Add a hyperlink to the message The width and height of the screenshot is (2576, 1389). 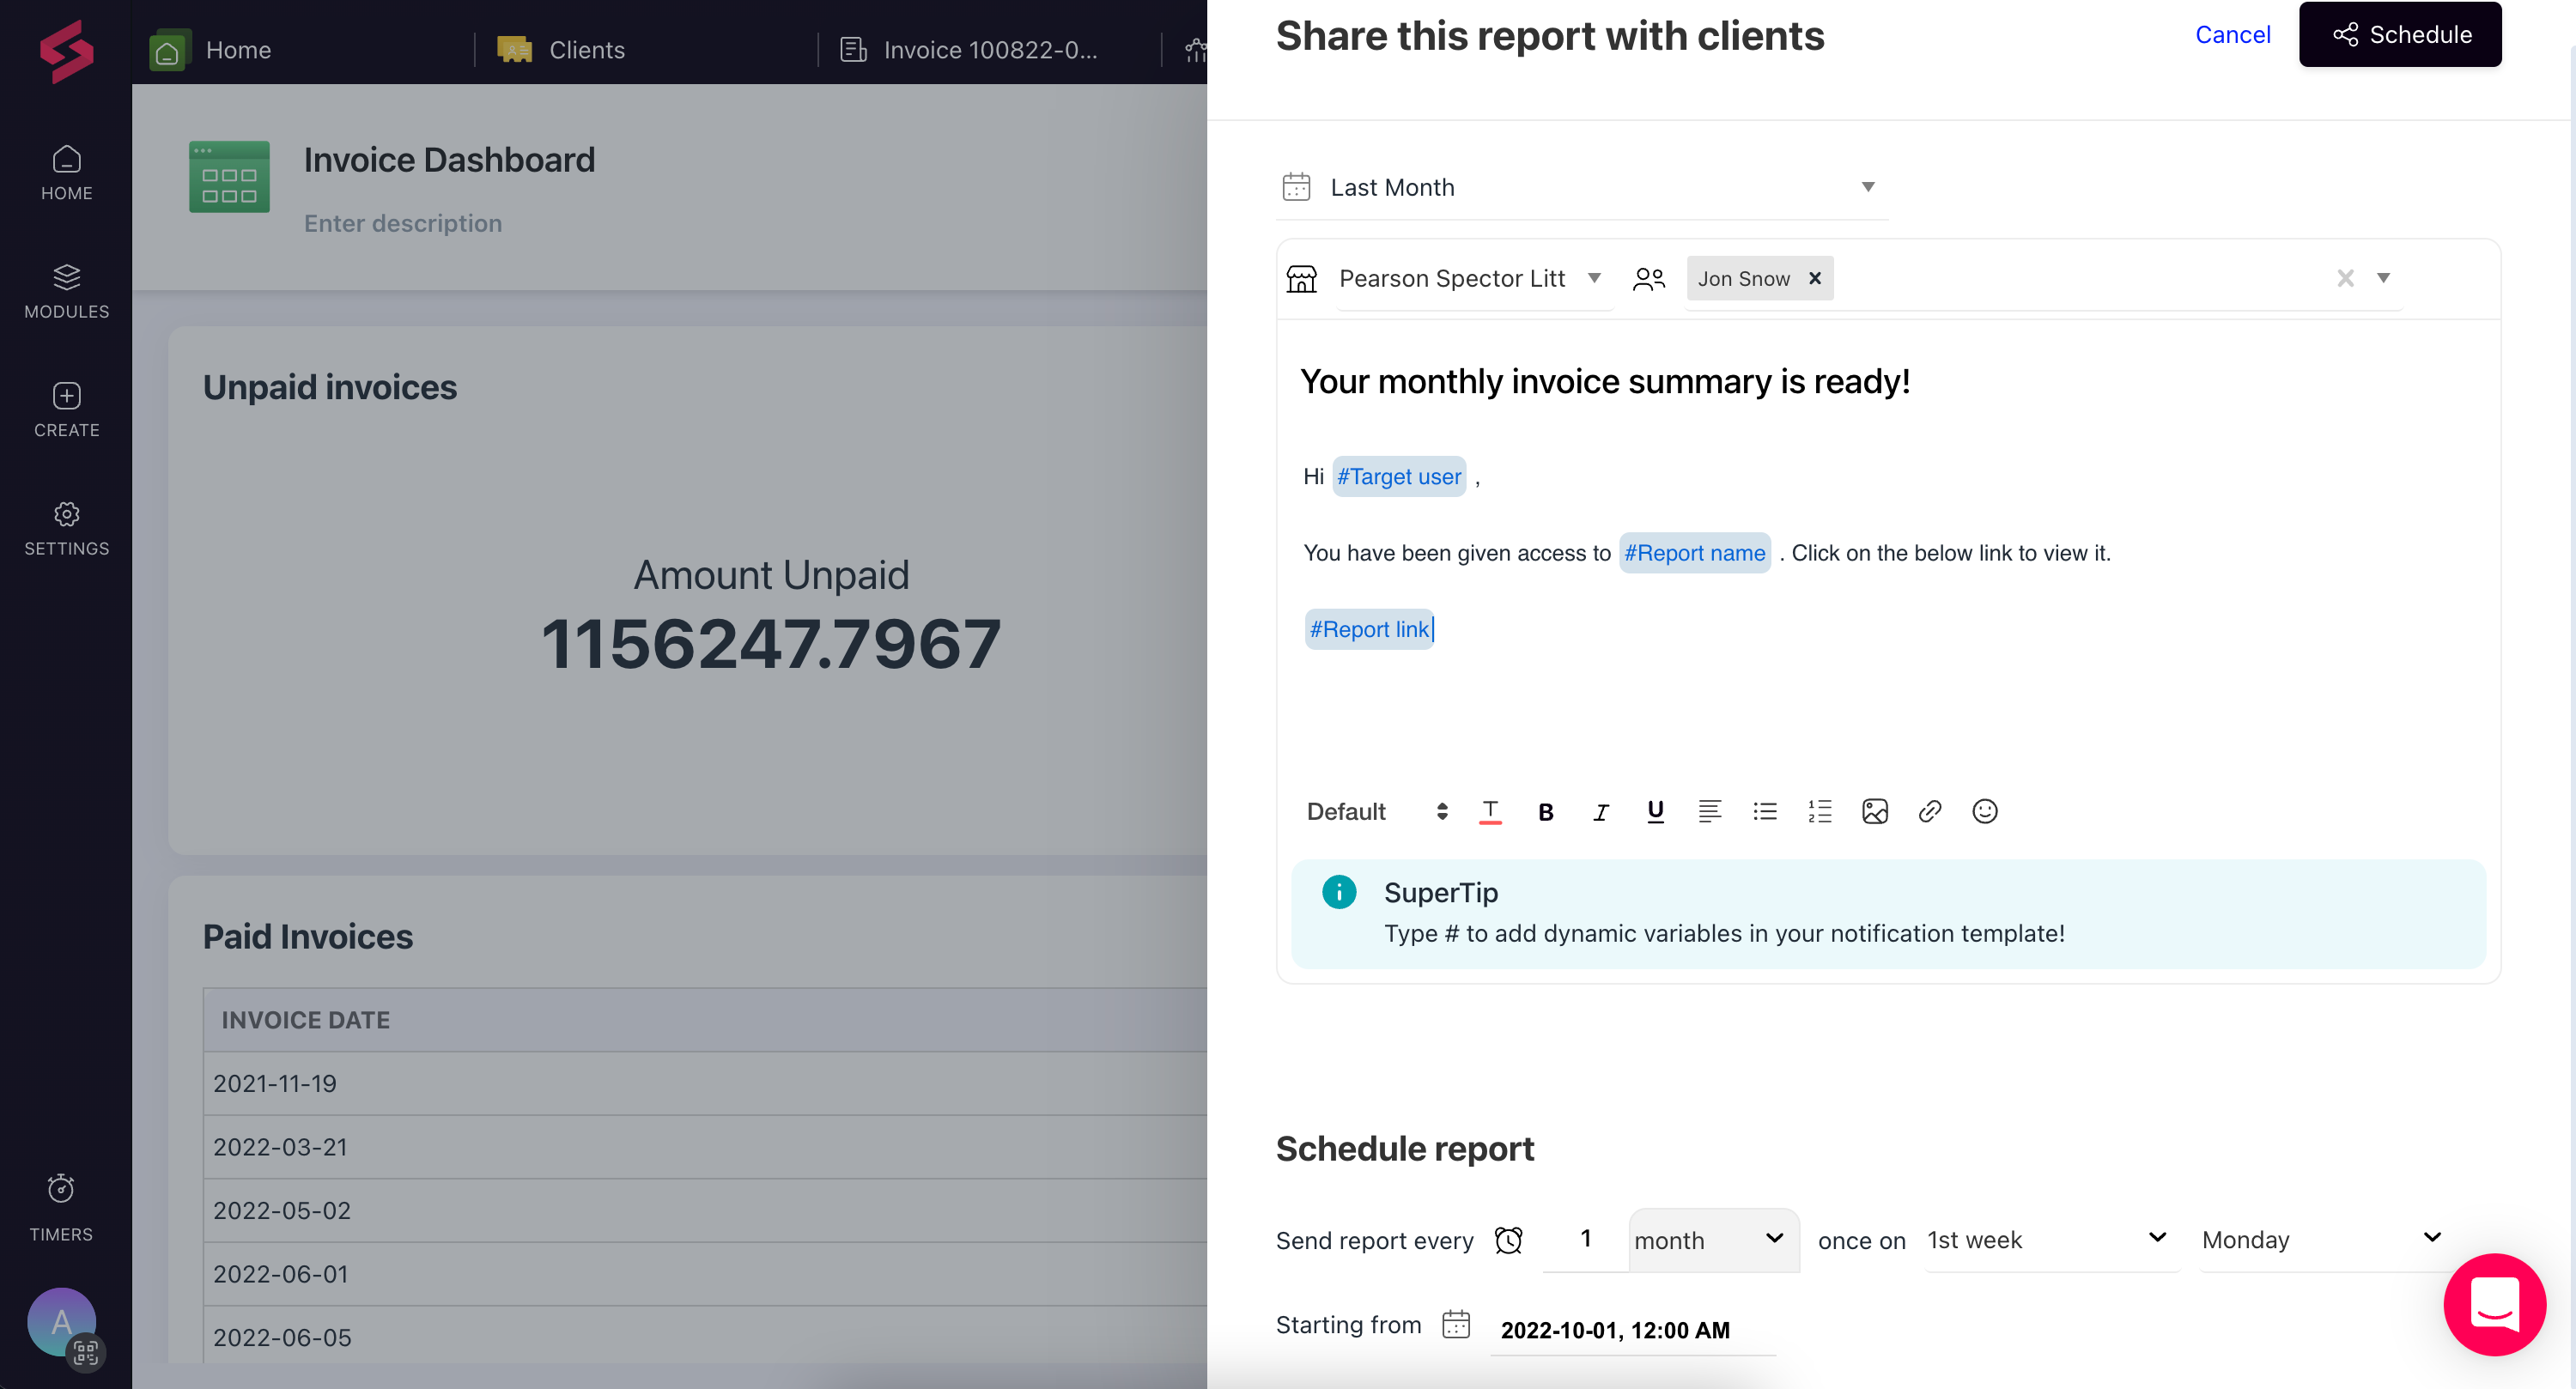pos(1930,812)
